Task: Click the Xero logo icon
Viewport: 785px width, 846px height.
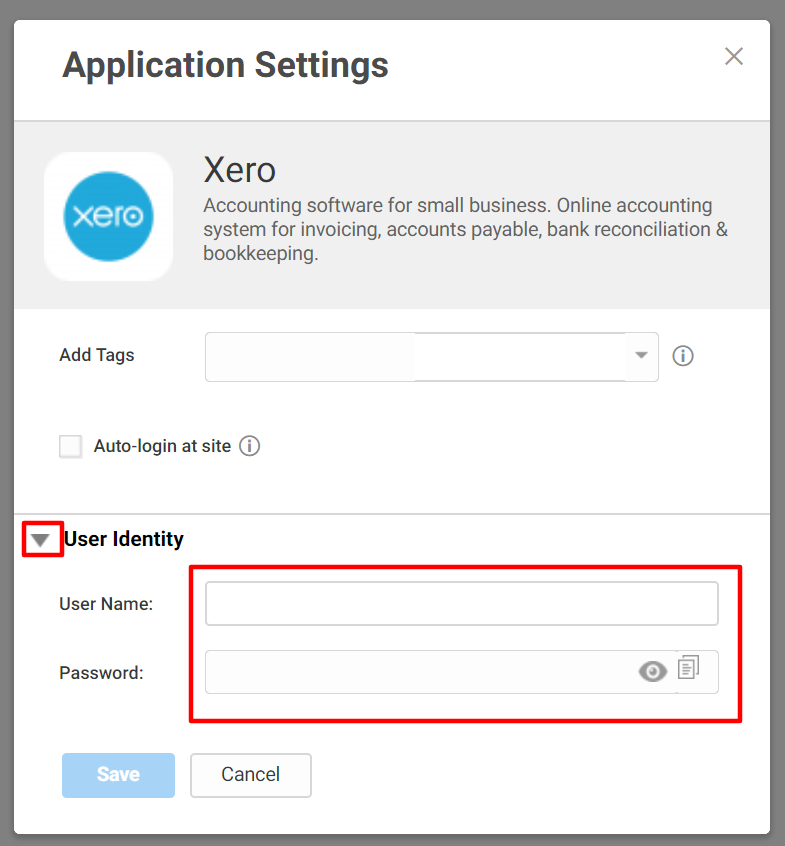Action: [108, 216]
